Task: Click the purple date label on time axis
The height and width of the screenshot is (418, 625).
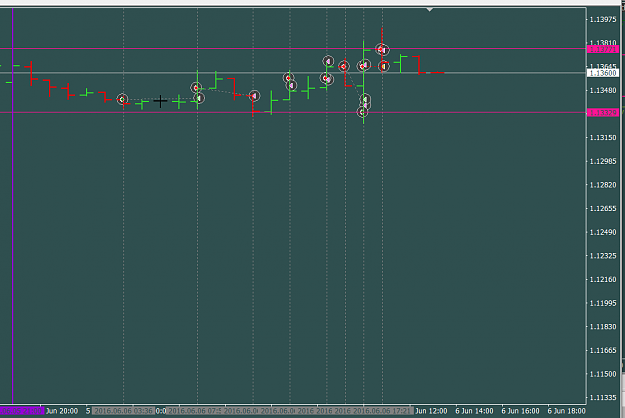Action: click(21, 411)
